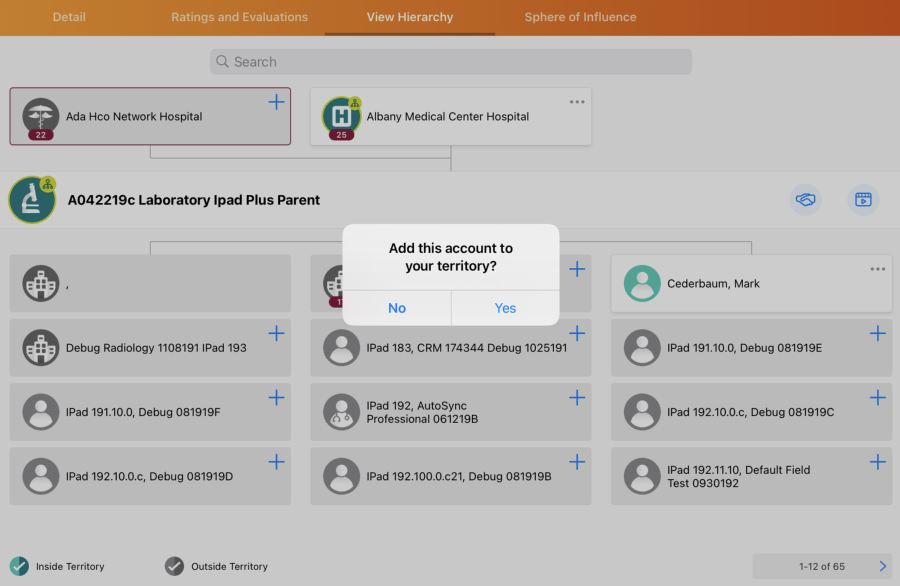Go to next page of hierarchy results

click(x=882, y=566)
